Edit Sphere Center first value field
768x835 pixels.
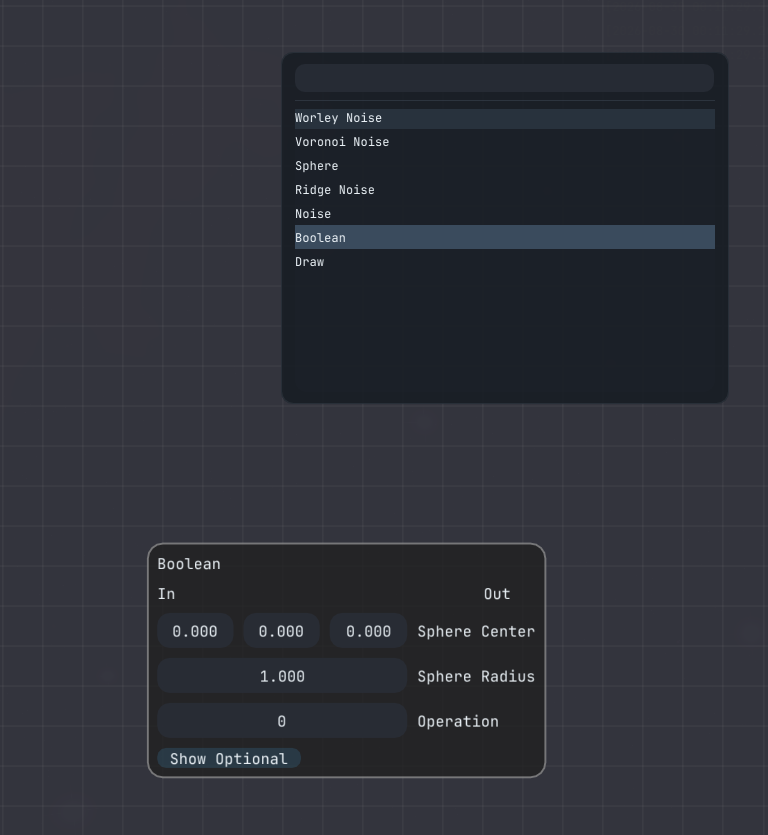195,631
